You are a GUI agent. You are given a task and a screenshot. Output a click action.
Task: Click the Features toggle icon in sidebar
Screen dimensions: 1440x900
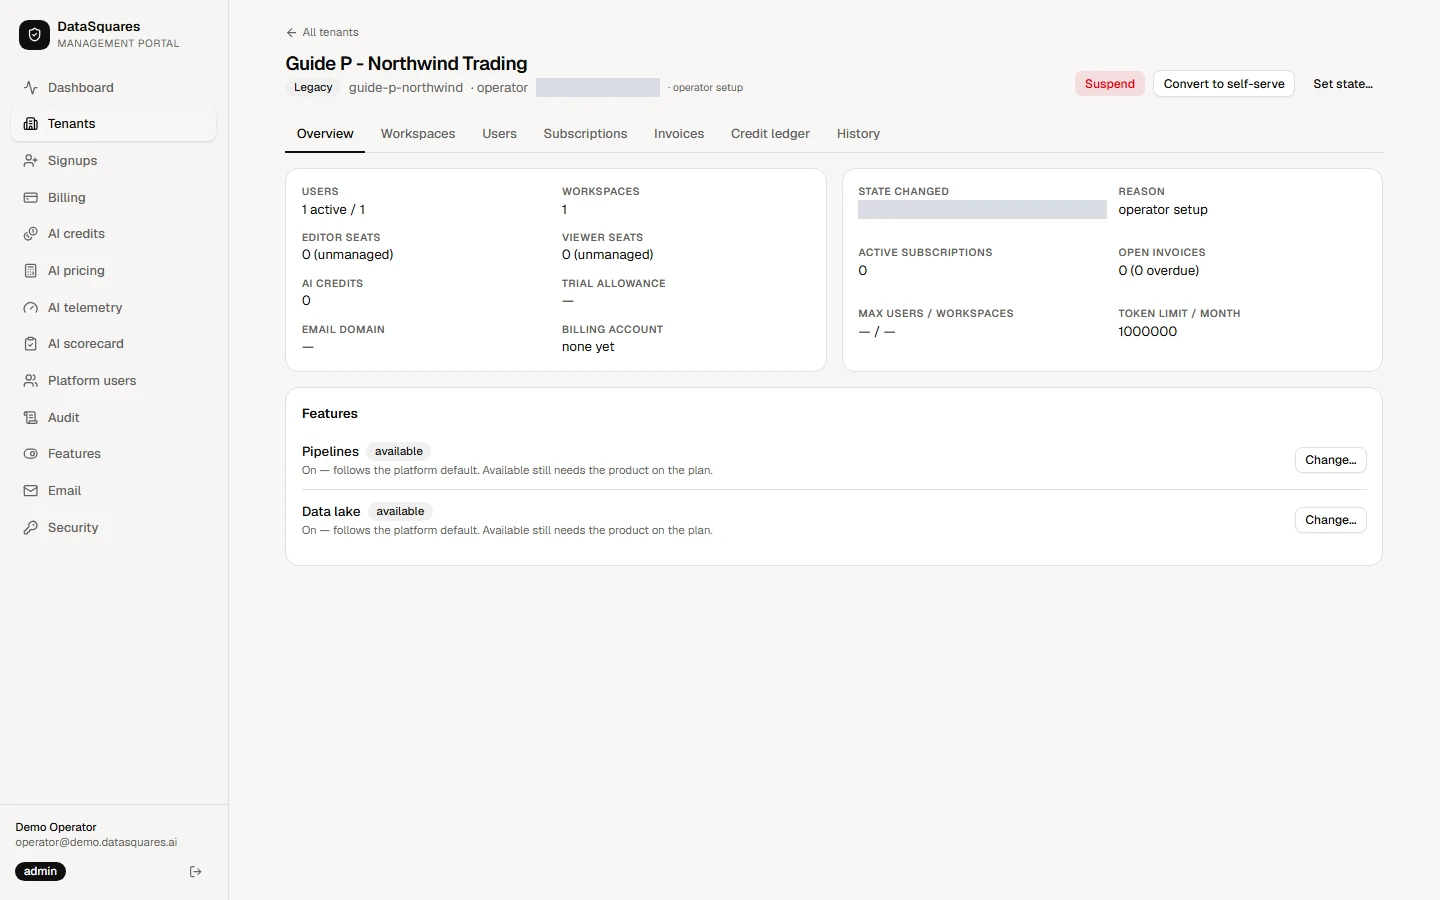31,454
